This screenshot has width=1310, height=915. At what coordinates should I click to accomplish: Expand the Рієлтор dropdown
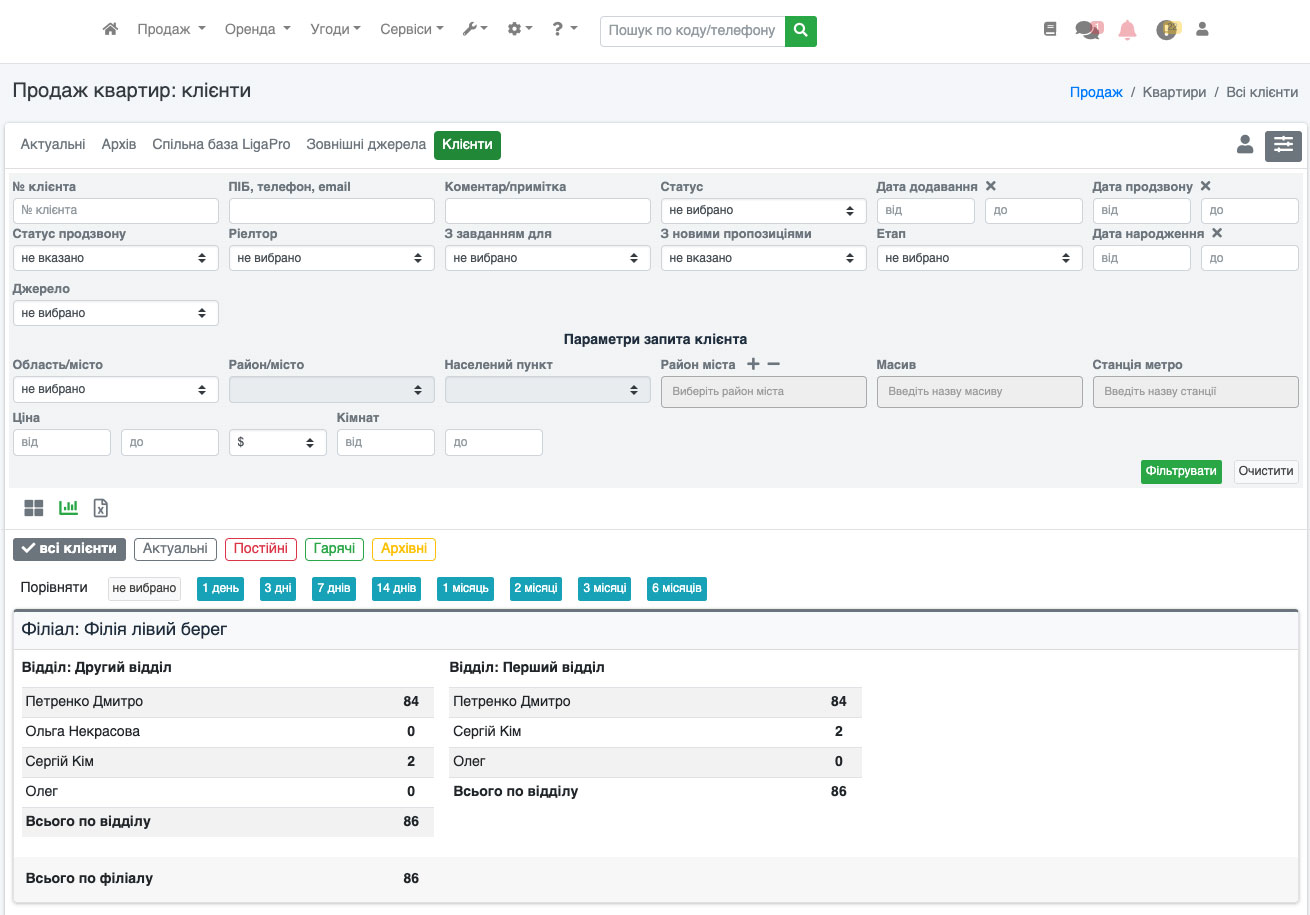(331, 258)
